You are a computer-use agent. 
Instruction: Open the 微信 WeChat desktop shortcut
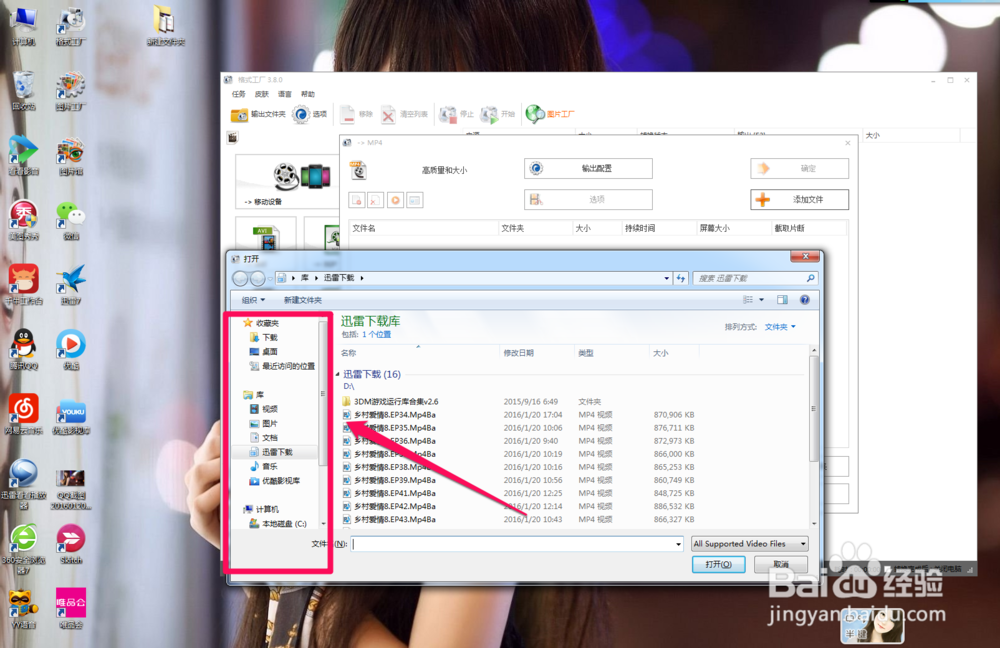click(70, 220)
